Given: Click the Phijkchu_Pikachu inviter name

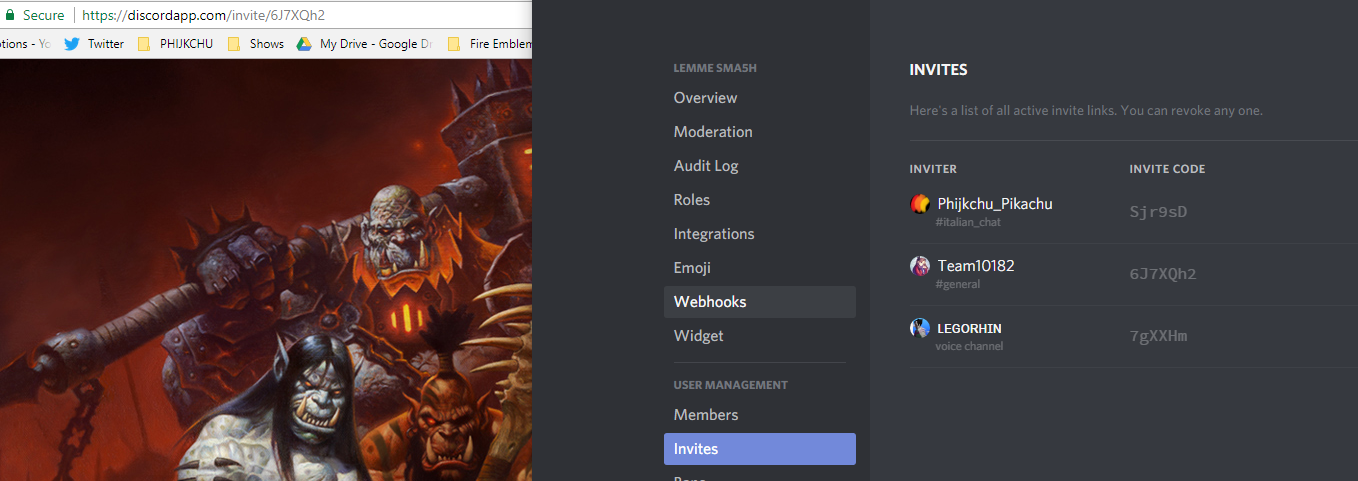Looking at the screenshot, I should [995, 204].
